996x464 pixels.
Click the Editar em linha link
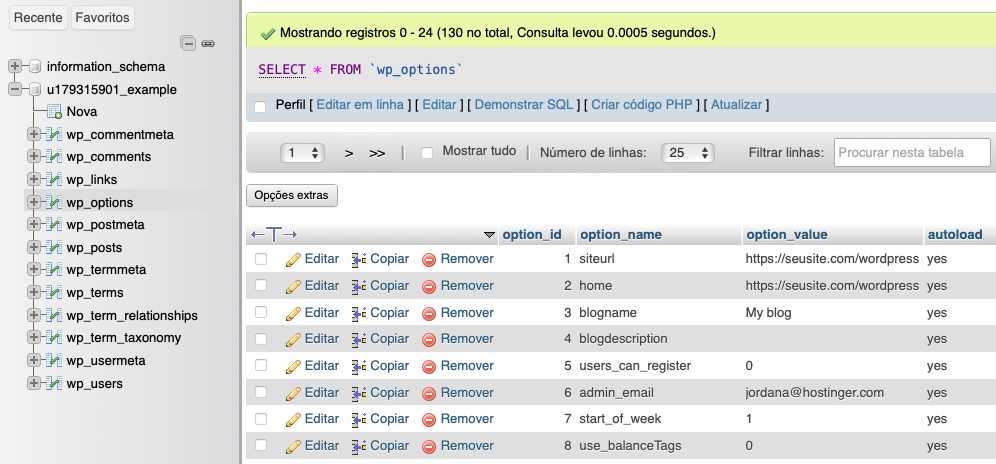tap(360, 105)
